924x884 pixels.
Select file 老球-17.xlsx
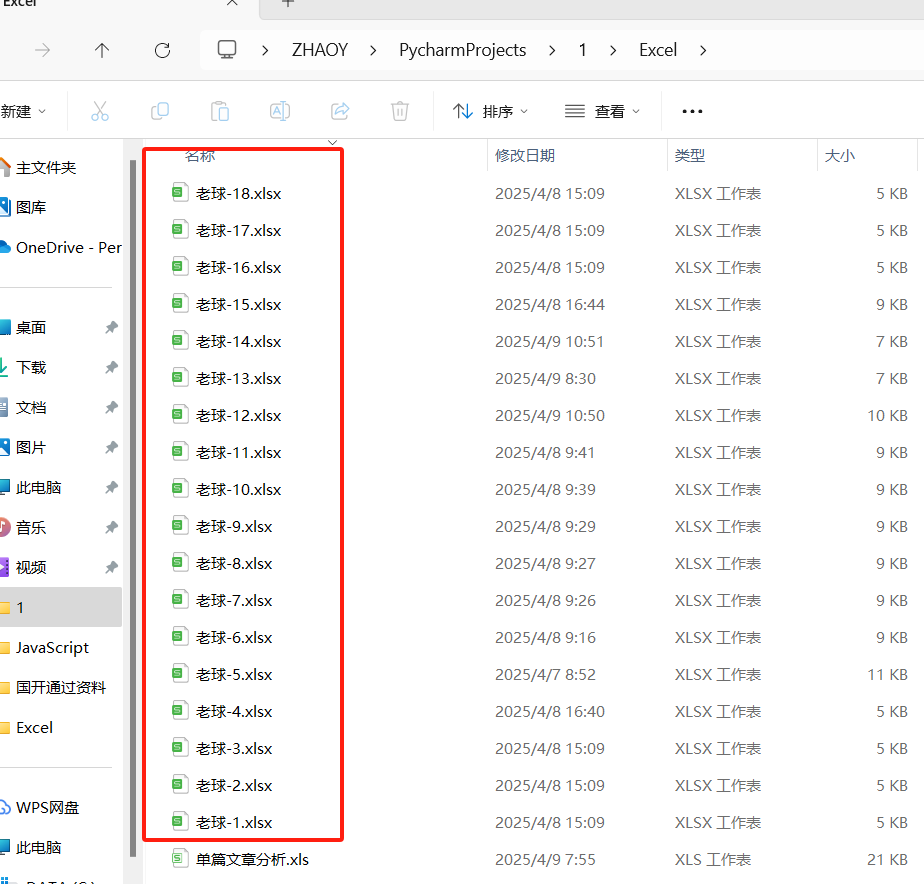(238, 230)
